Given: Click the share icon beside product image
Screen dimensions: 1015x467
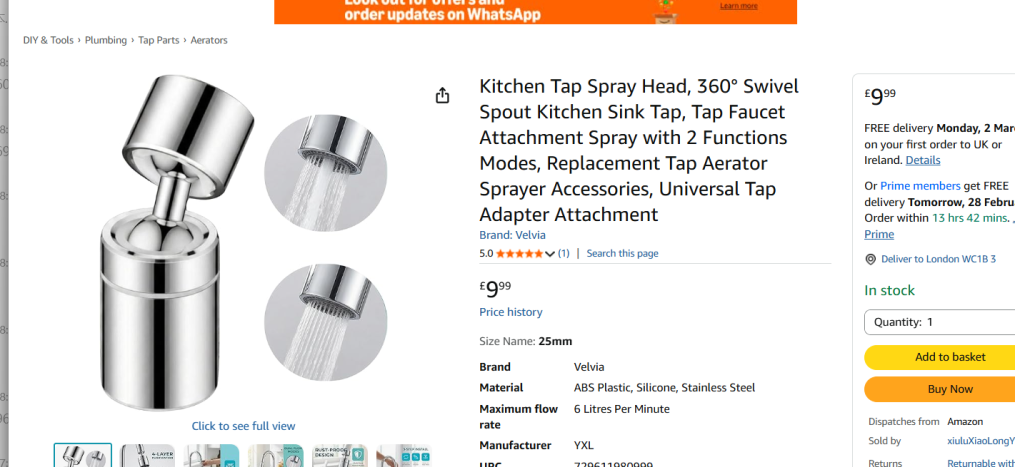Looking at the screenshot, I should (442, 96).
